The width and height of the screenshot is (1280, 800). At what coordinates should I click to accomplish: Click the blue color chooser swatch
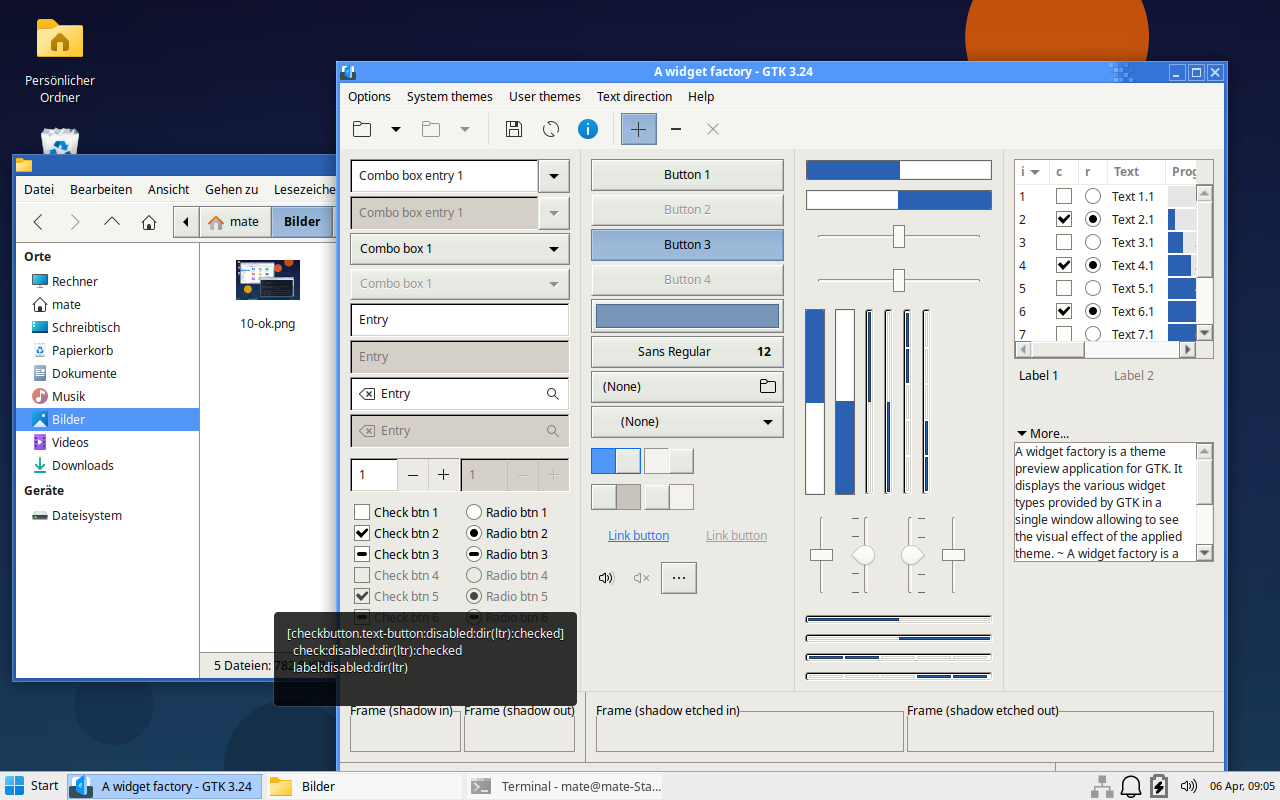pos(687,316)
